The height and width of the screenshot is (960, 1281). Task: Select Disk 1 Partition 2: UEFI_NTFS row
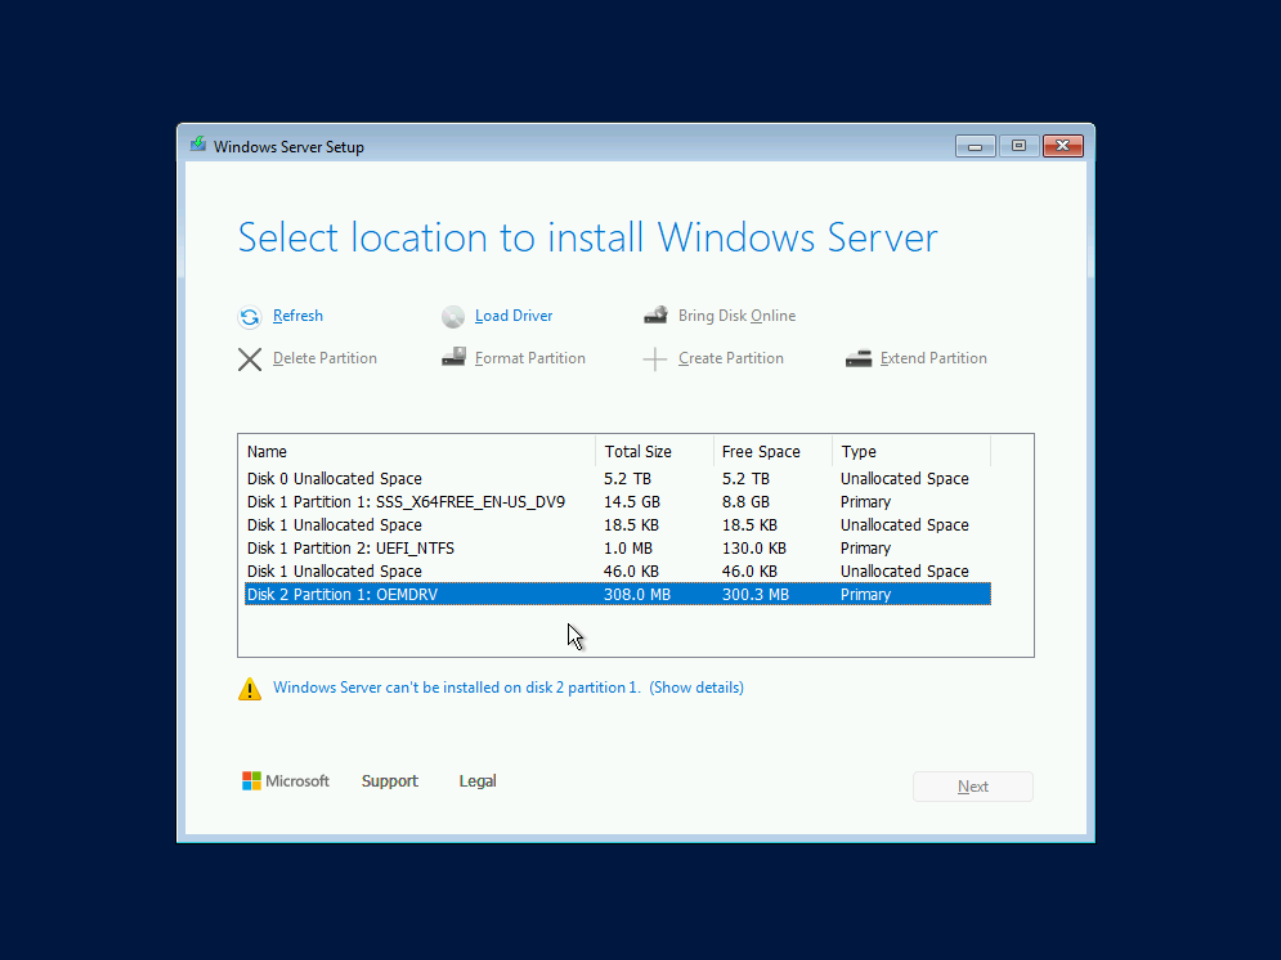click(x=618, y=548)
